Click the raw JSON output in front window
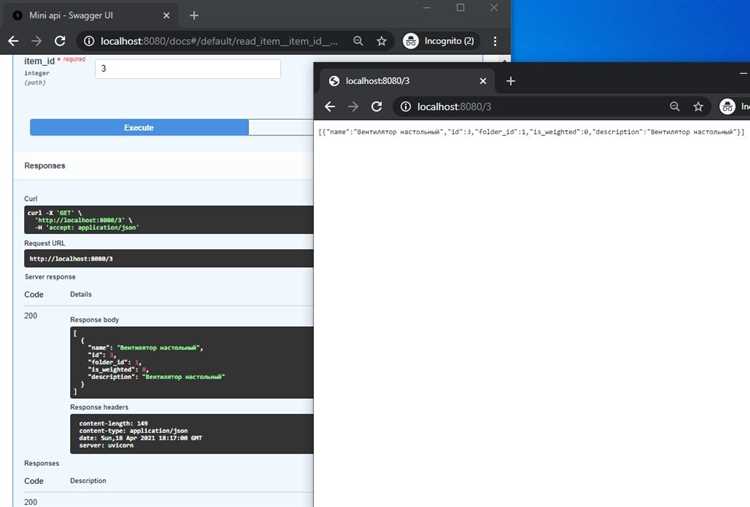 (531, 132)
